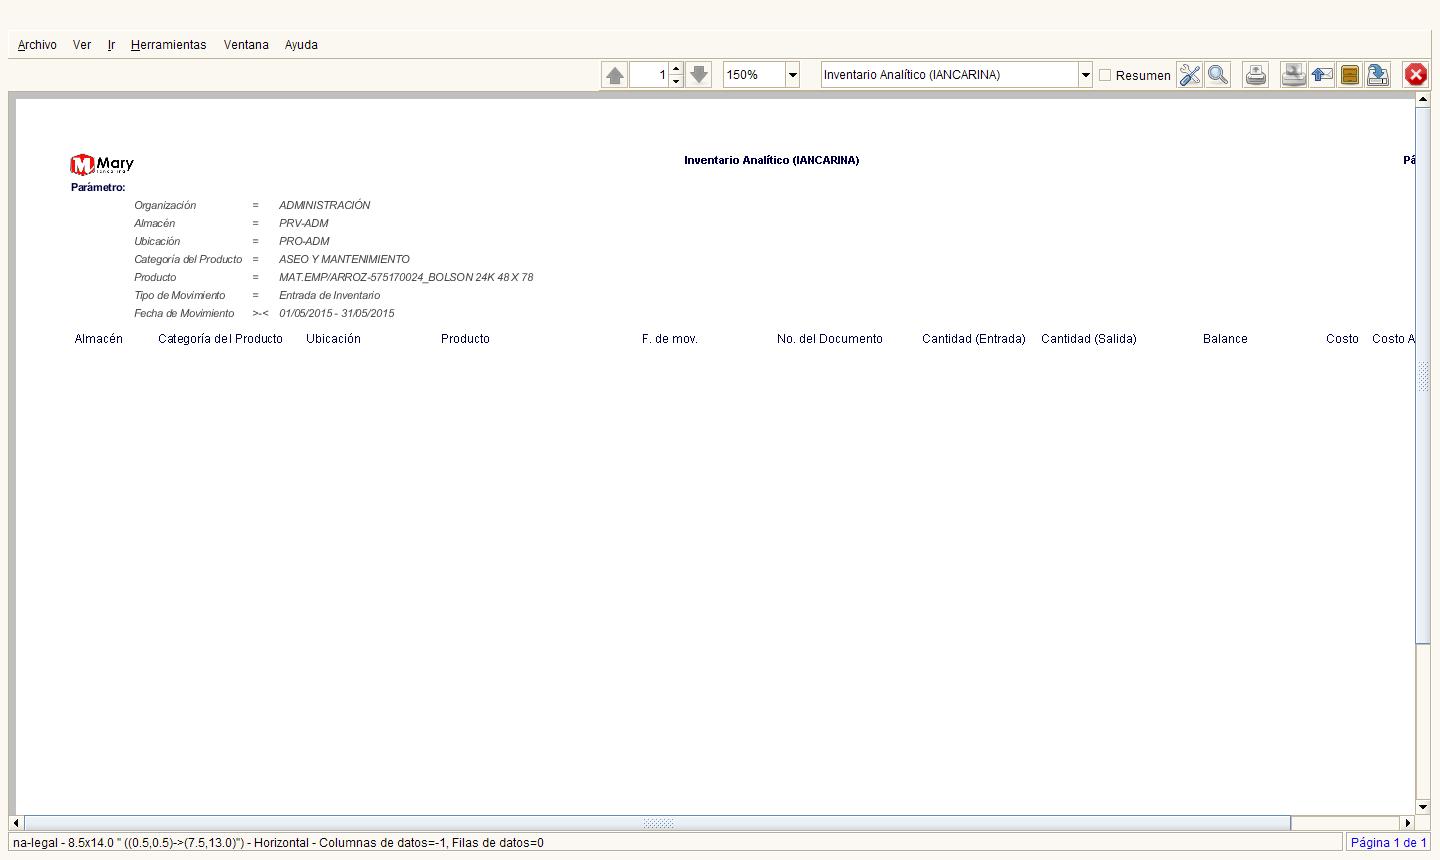Click the scroll right arrow

point(1408,823)
